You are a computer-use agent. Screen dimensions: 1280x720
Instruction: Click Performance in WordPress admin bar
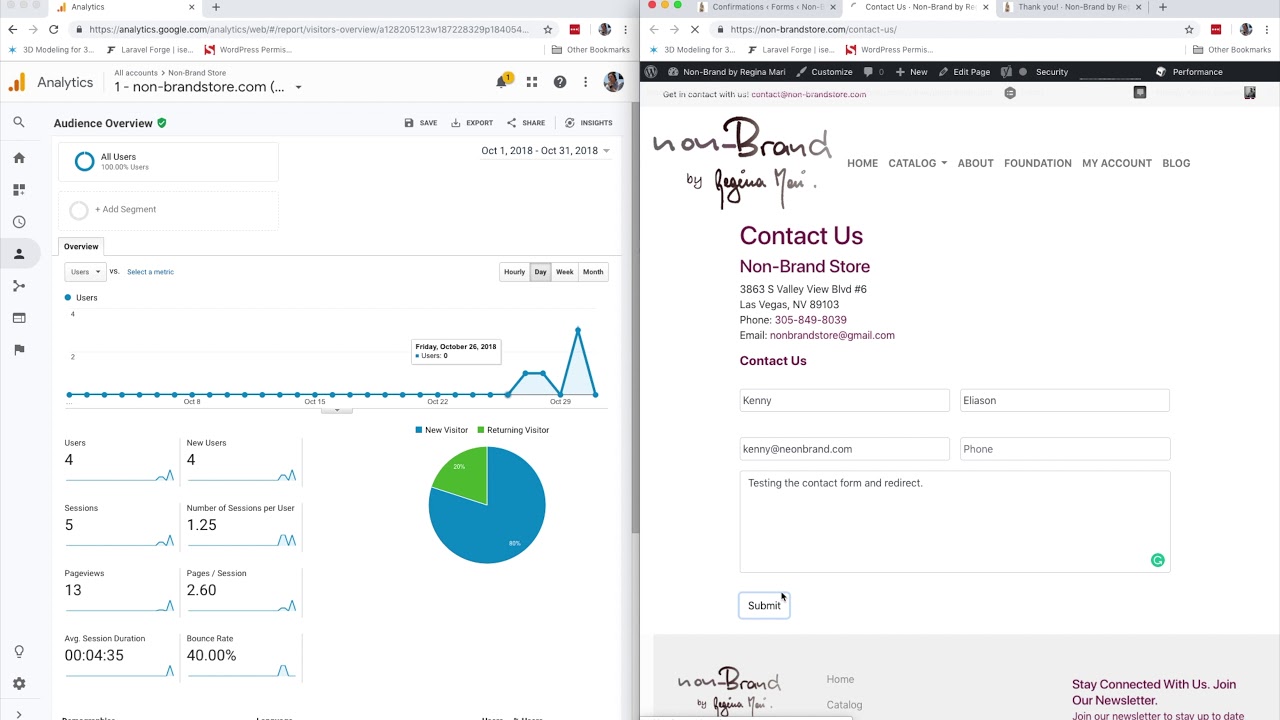coord(1189,72)
